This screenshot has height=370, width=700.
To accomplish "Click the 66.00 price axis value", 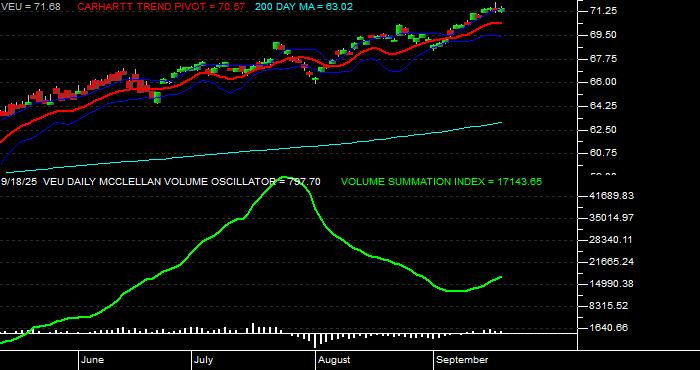I will (x=603, y=82).
